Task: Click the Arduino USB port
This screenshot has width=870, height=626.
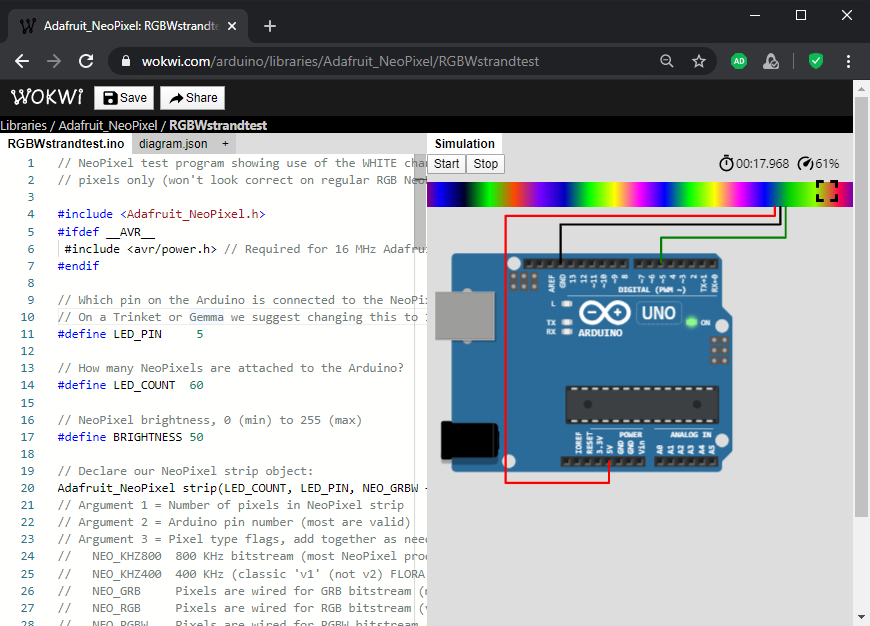Action: pyautogui.click(x=465, y=315)
